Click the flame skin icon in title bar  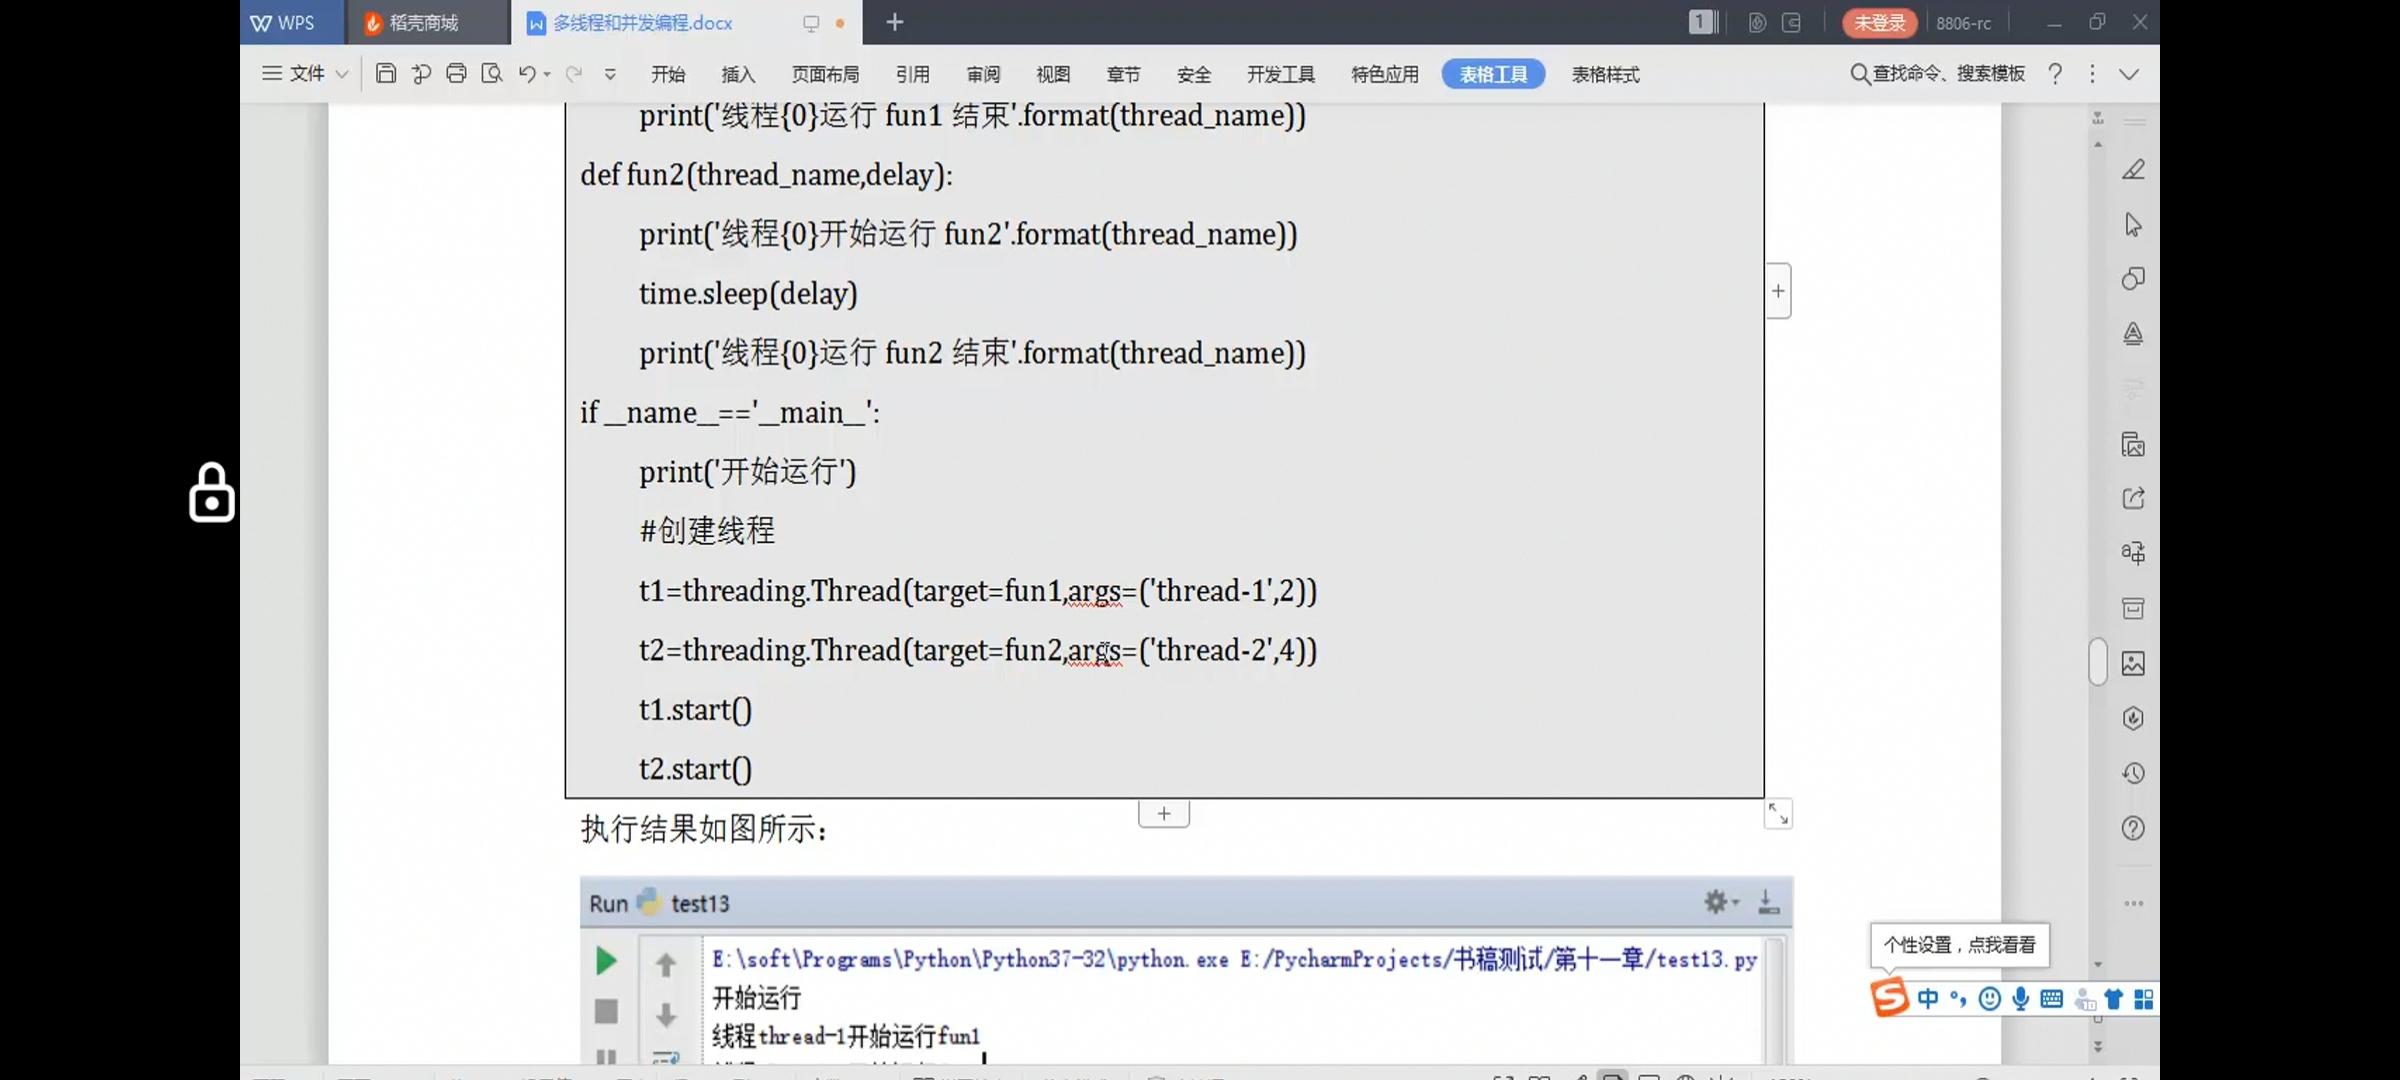[x=1757, y=22]
